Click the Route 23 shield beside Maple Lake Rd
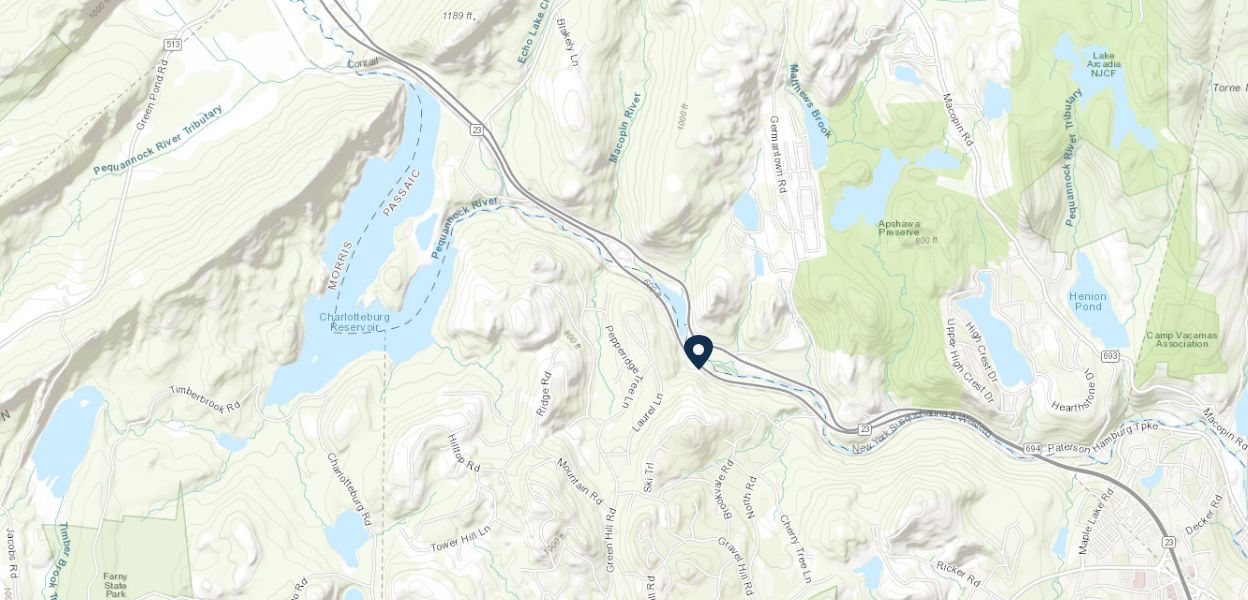 tap(1169, 541)
